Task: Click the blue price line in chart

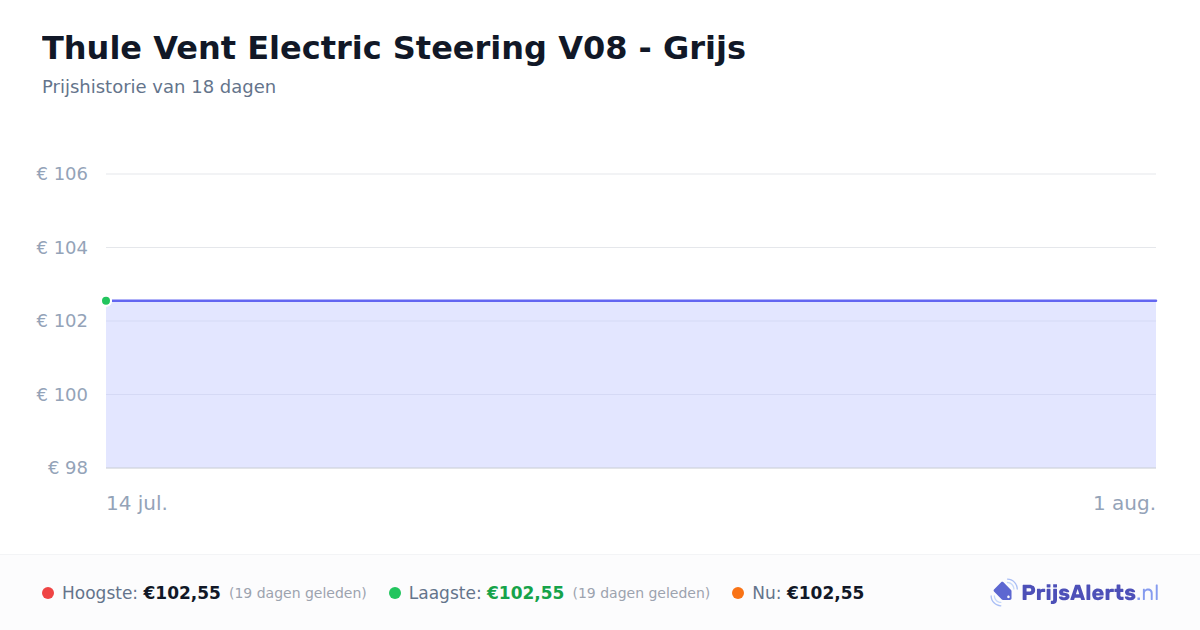Action: point(631,300)
